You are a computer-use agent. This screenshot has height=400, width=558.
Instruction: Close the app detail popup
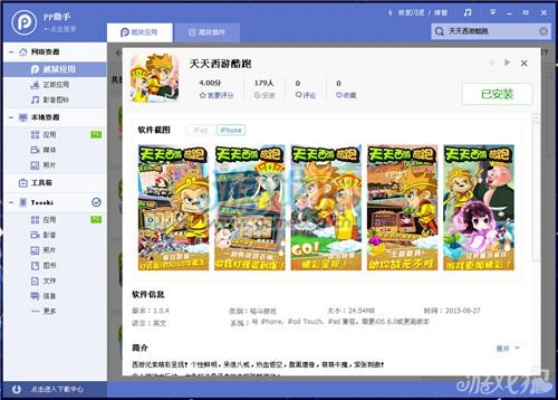pos(524,63)
